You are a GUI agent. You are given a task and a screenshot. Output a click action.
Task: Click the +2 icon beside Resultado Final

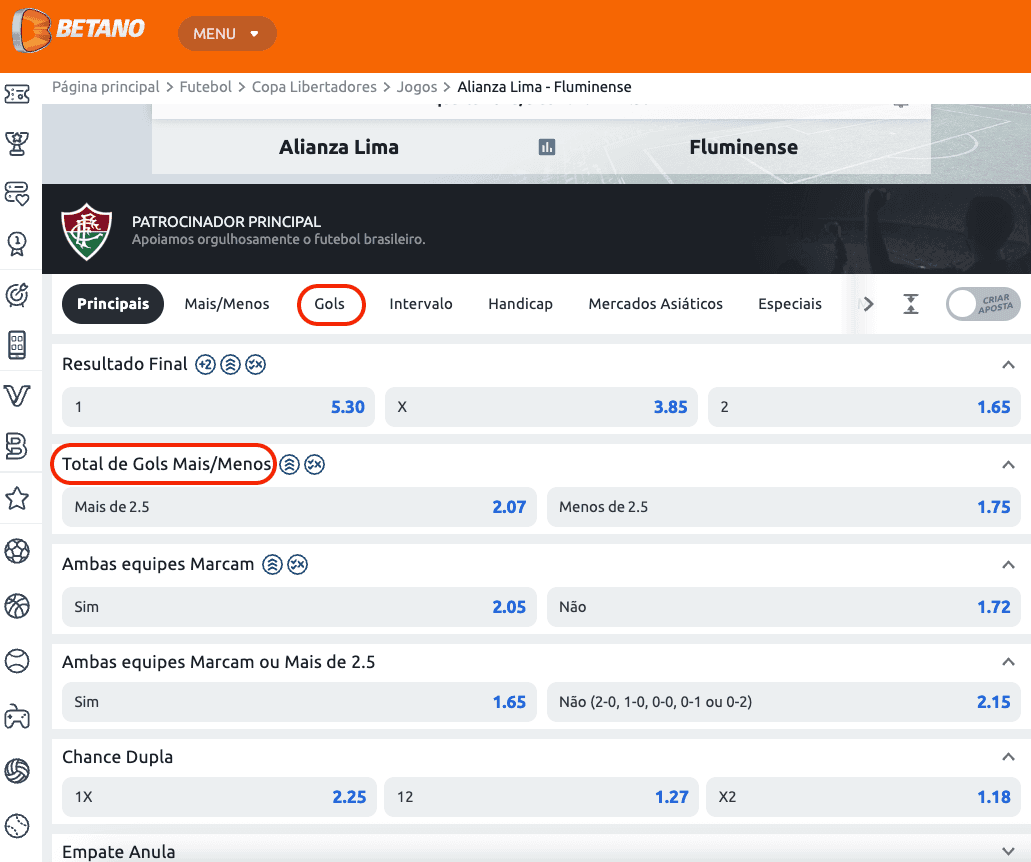click(x=206, y=364)
